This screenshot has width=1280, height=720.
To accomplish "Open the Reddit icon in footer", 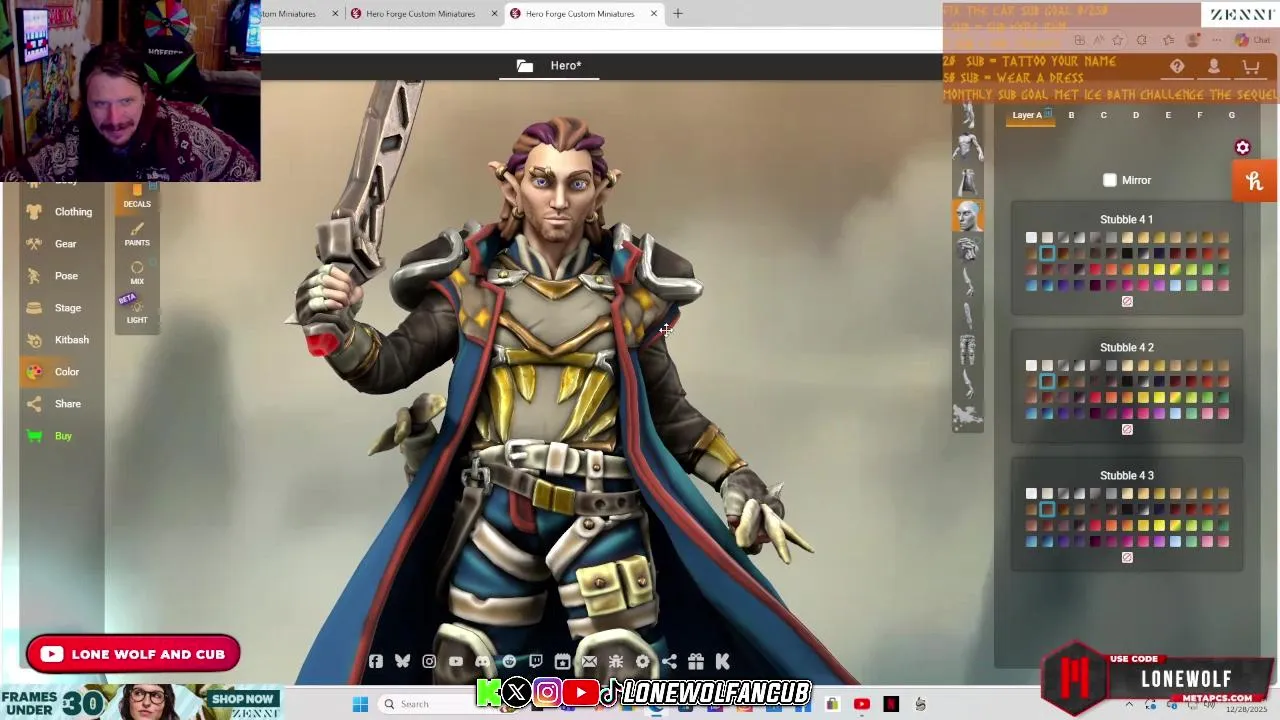I will (509, 661).
